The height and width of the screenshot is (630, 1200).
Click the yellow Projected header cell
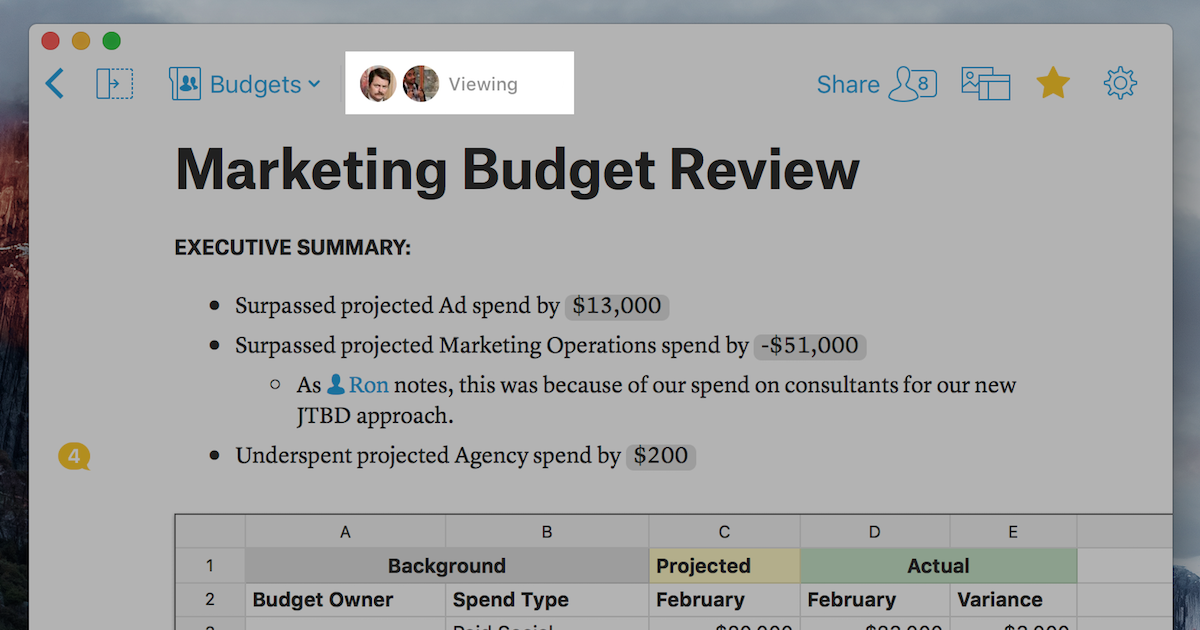pos(724,566)
